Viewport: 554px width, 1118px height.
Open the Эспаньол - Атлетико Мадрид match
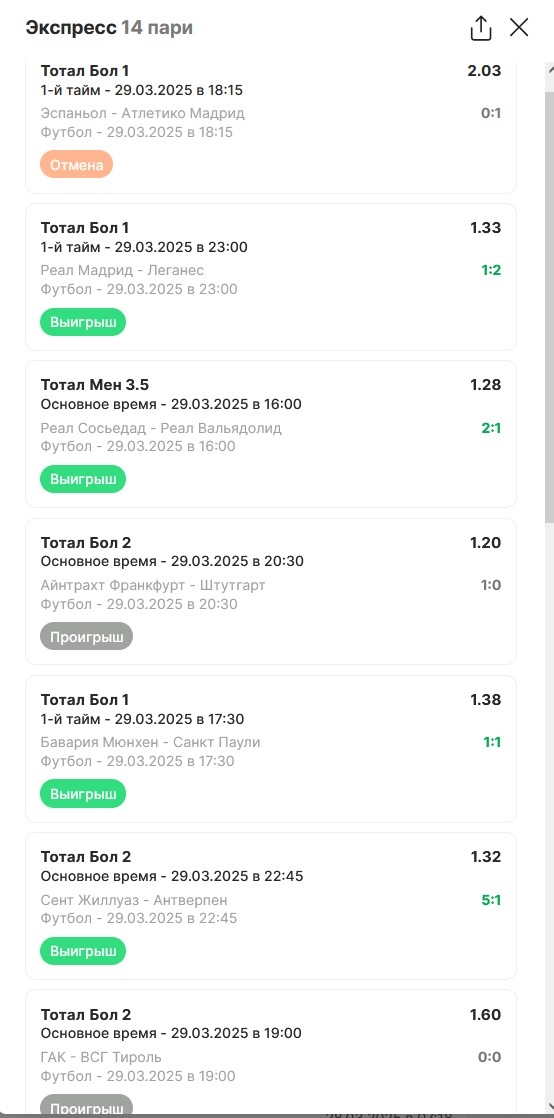click(143, 113)
